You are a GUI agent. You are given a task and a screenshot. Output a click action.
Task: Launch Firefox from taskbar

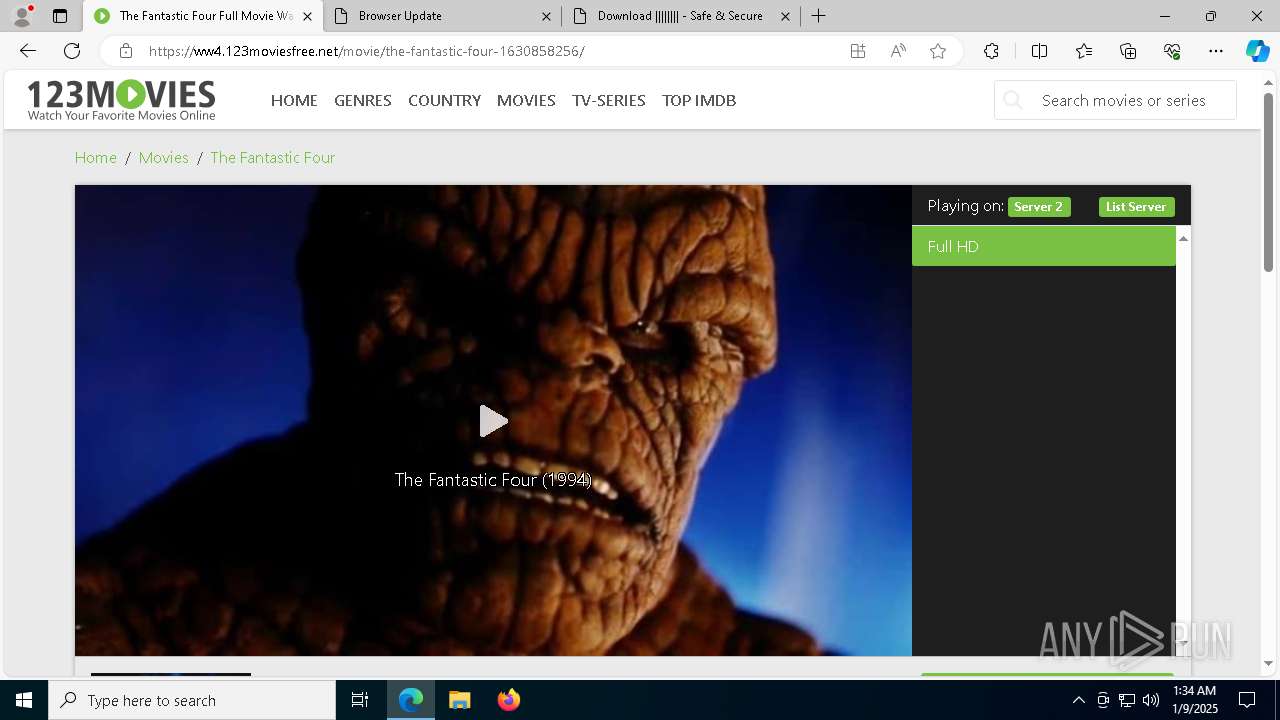[x=508, y=700]
